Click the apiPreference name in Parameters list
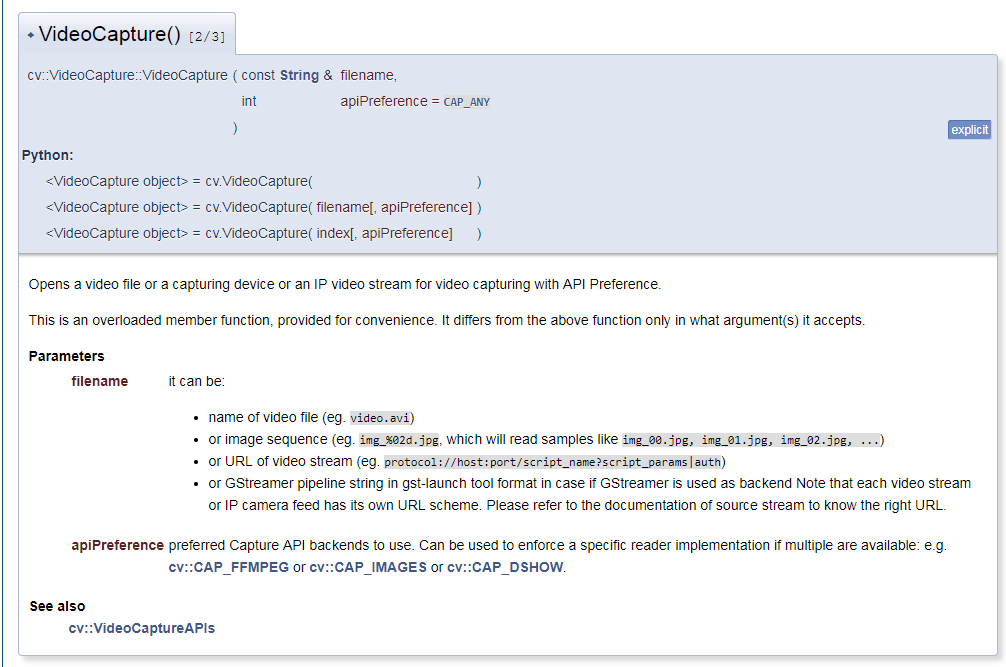The image size is (1006, 667). 117,545
